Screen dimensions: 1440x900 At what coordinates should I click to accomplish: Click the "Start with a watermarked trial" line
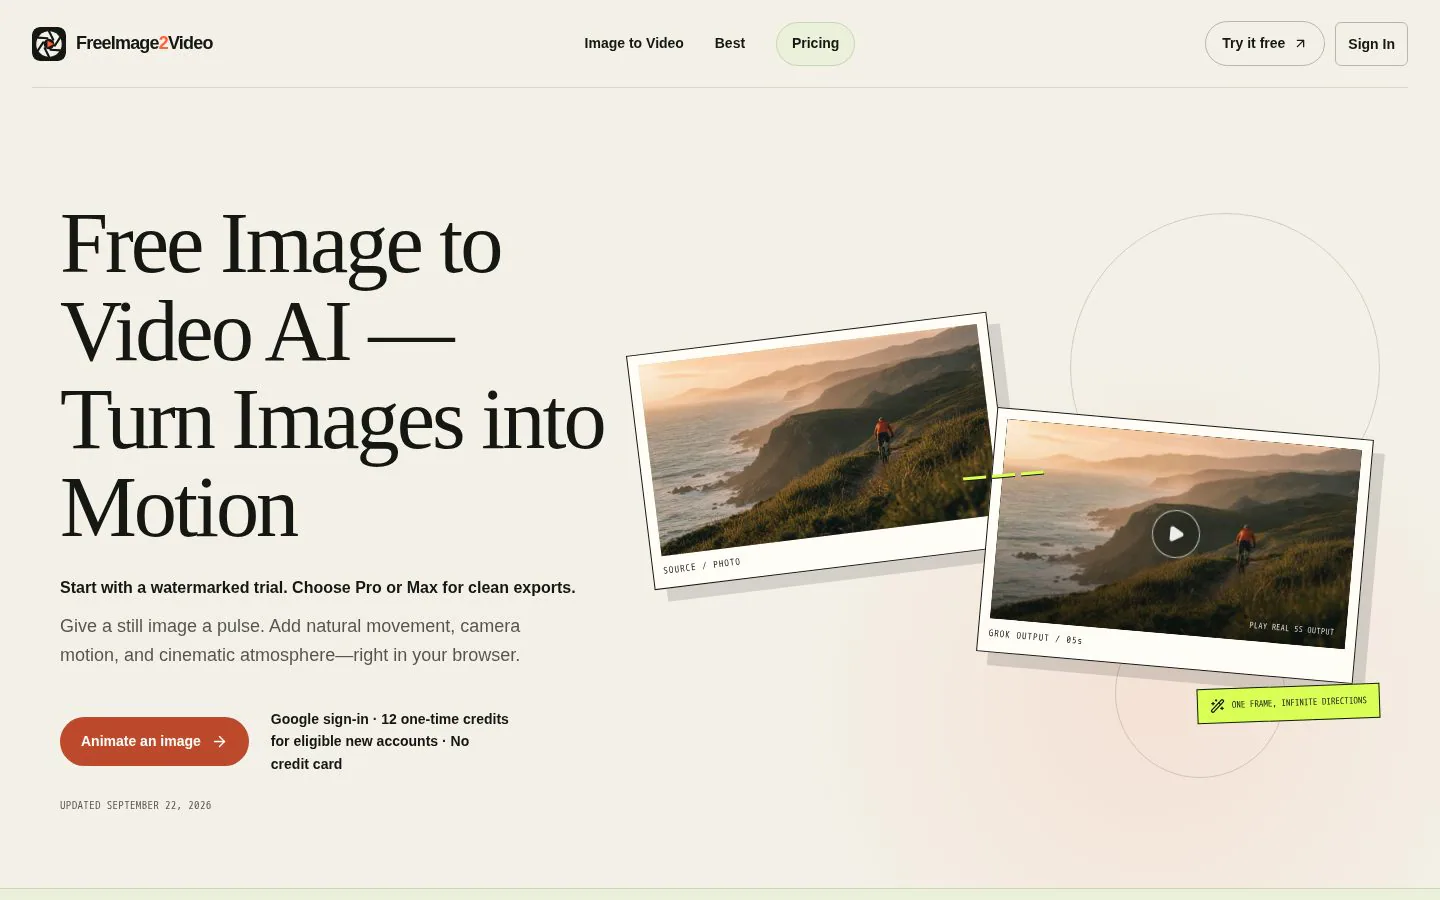pyautogui.click(x=318, y=587)
